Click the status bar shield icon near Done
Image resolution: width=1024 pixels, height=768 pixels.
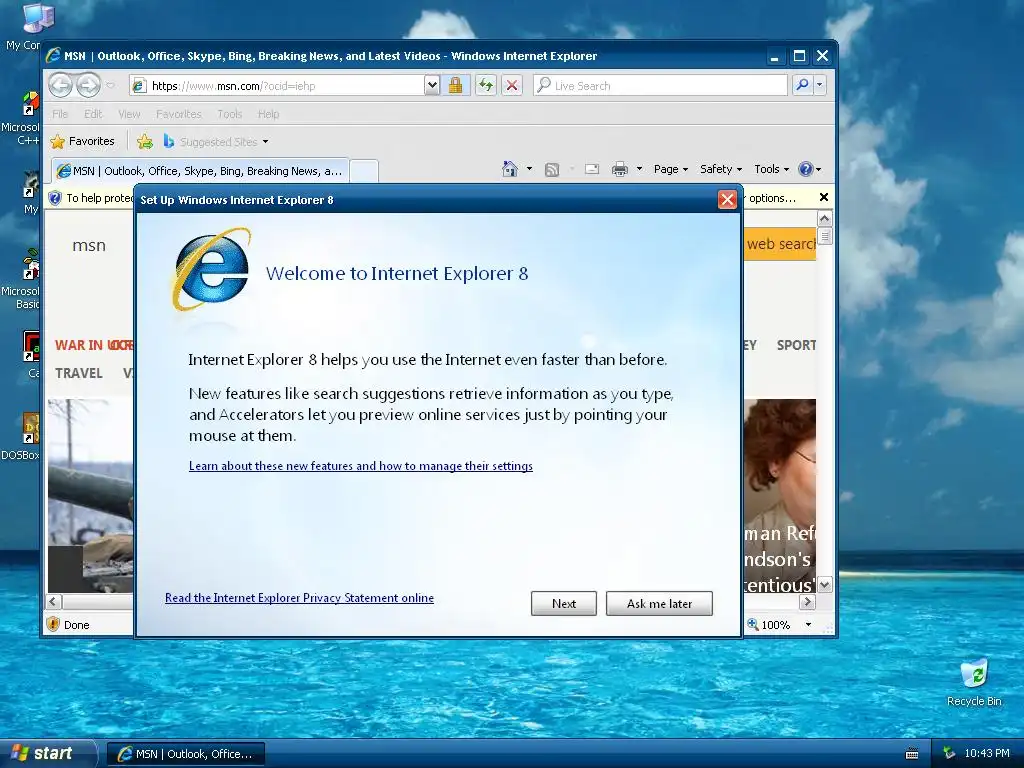54,624
